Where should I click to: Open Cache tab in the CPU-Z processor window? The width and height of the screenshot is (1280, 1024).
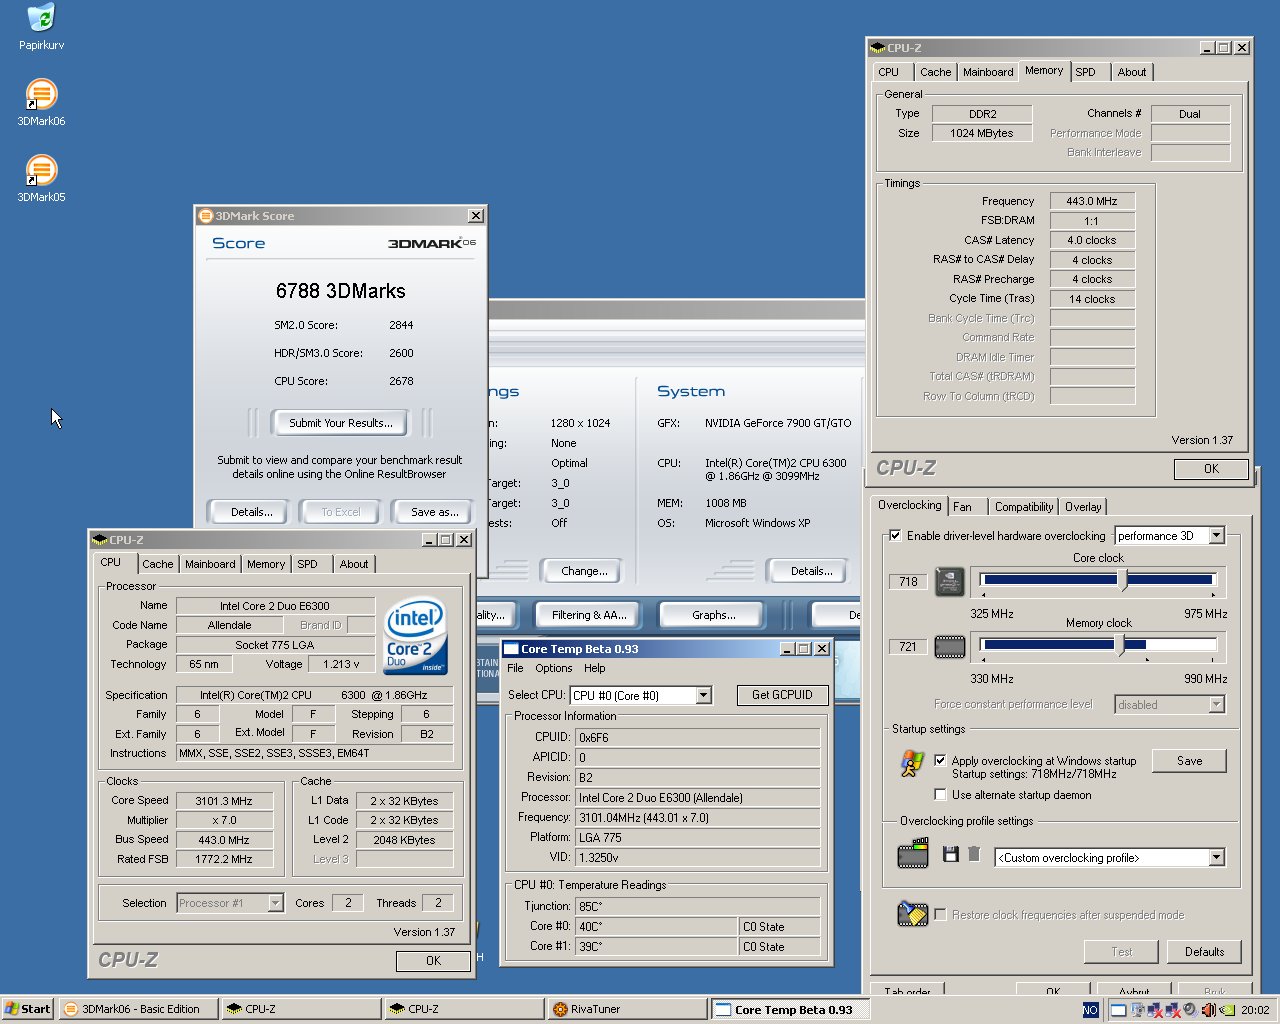click(158, 564)
